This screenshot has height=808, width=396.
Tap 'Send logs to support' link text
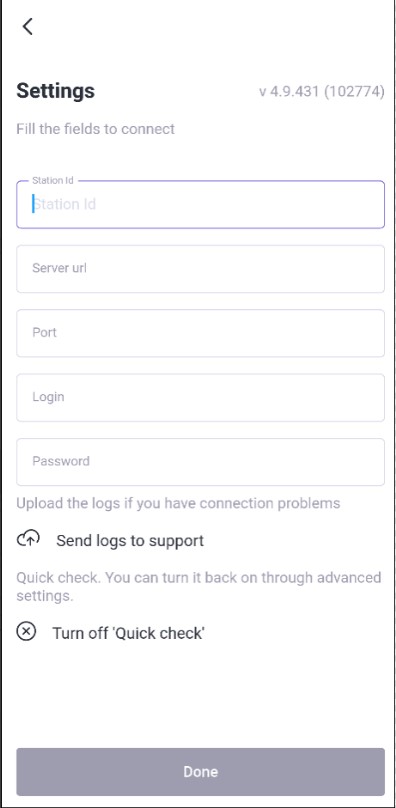[130, 541]
